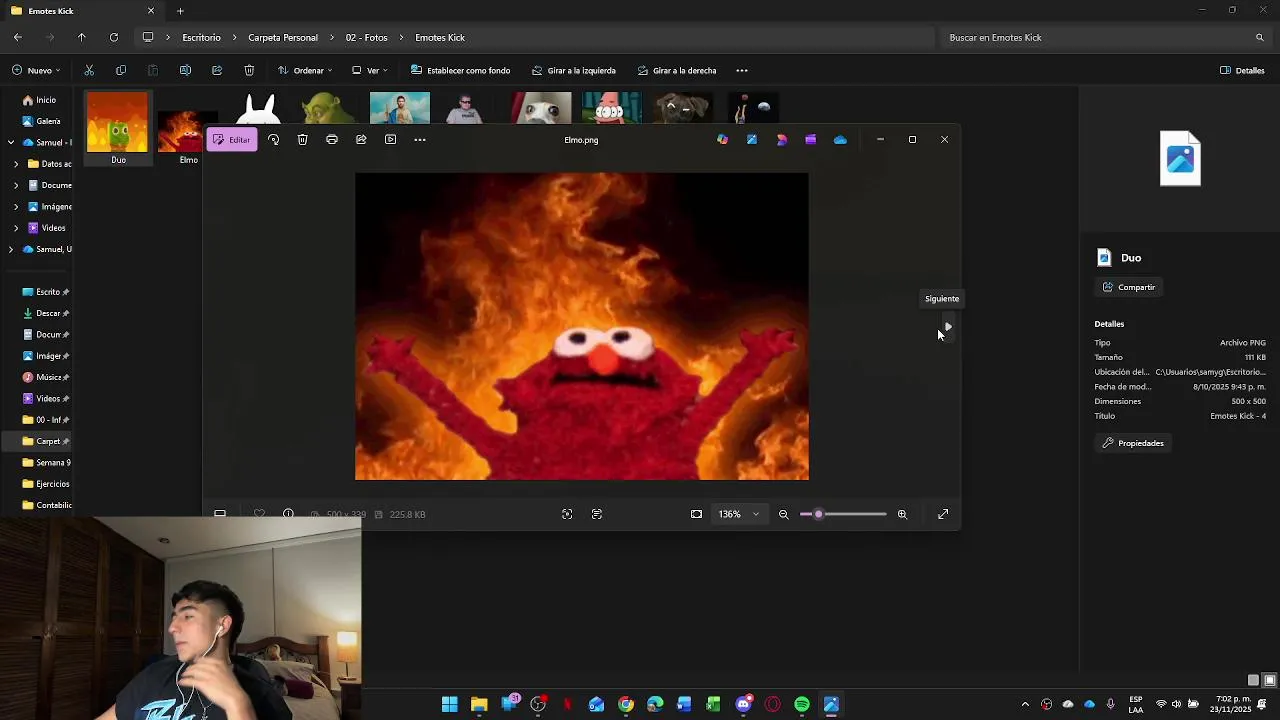Viewport: 1280px width, 720px height.
Task: Mark the photo as favorite with heart
Action: point(259,514)
